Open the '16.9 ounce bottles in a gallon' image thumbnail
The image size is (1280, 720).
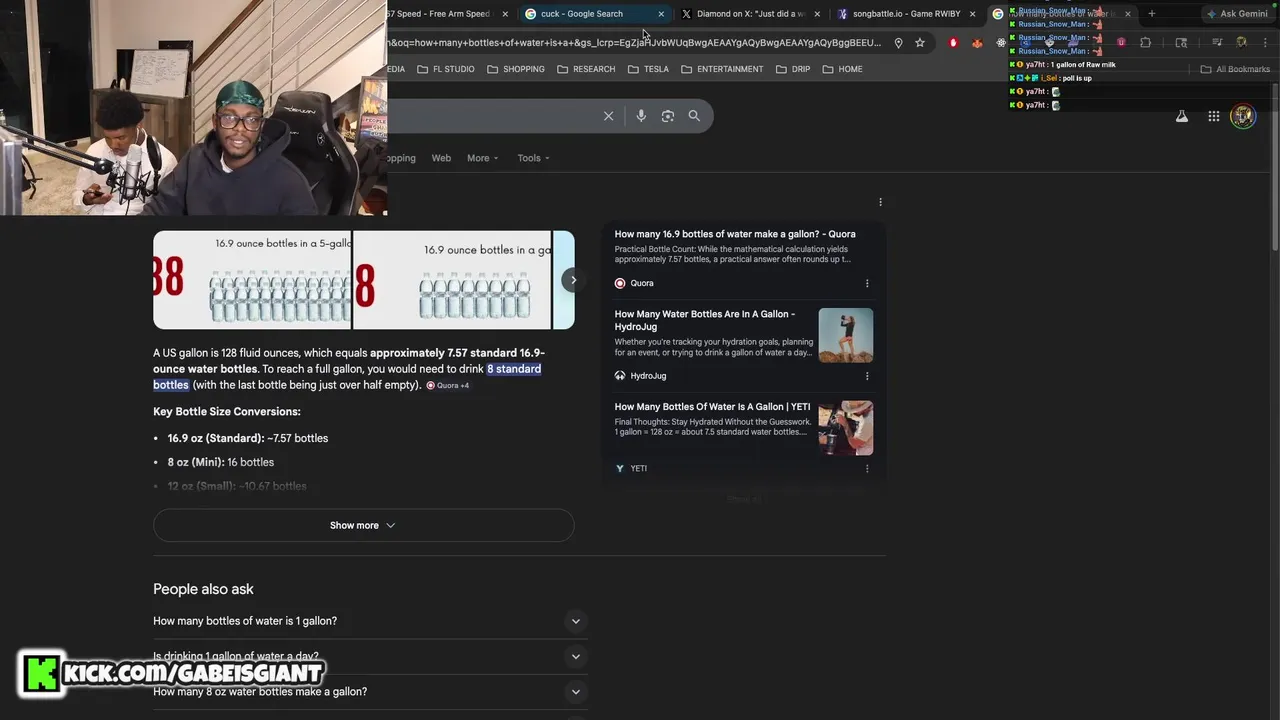(x=452, y=280)
